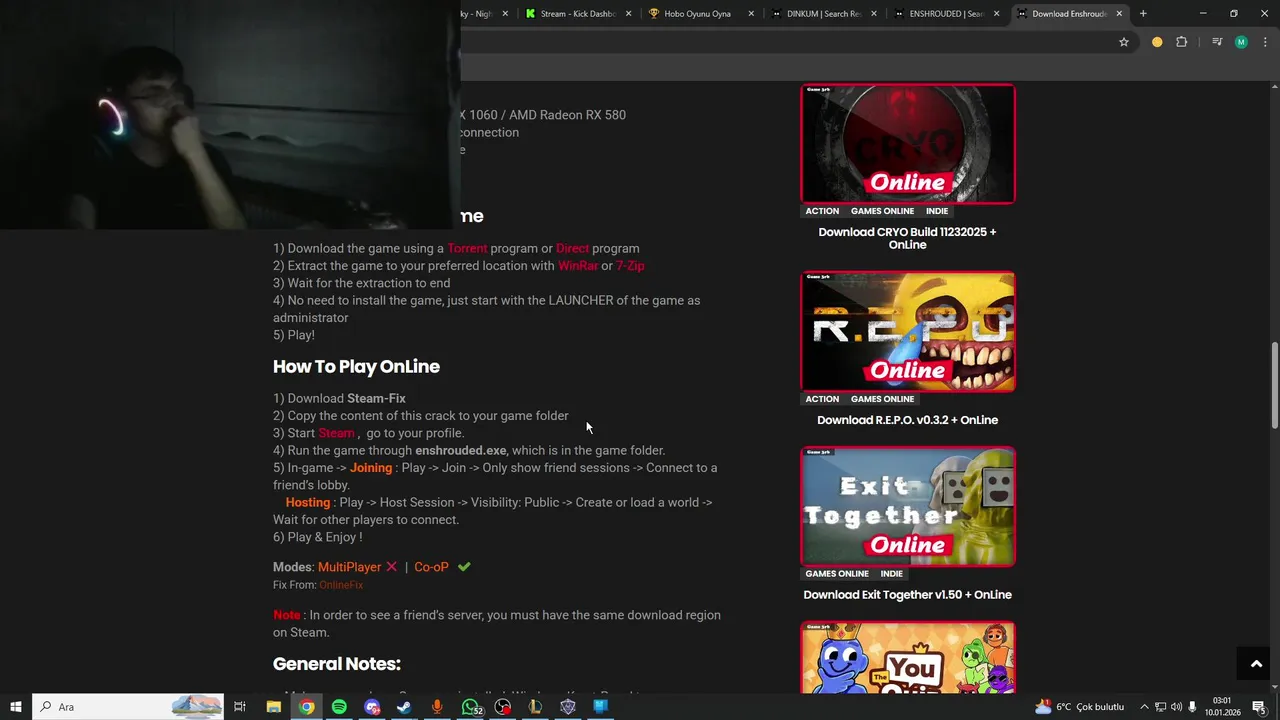Screen dimensions: 1280x720
Task: Open the volume control in tray
Action: (x=1176, y=707)
